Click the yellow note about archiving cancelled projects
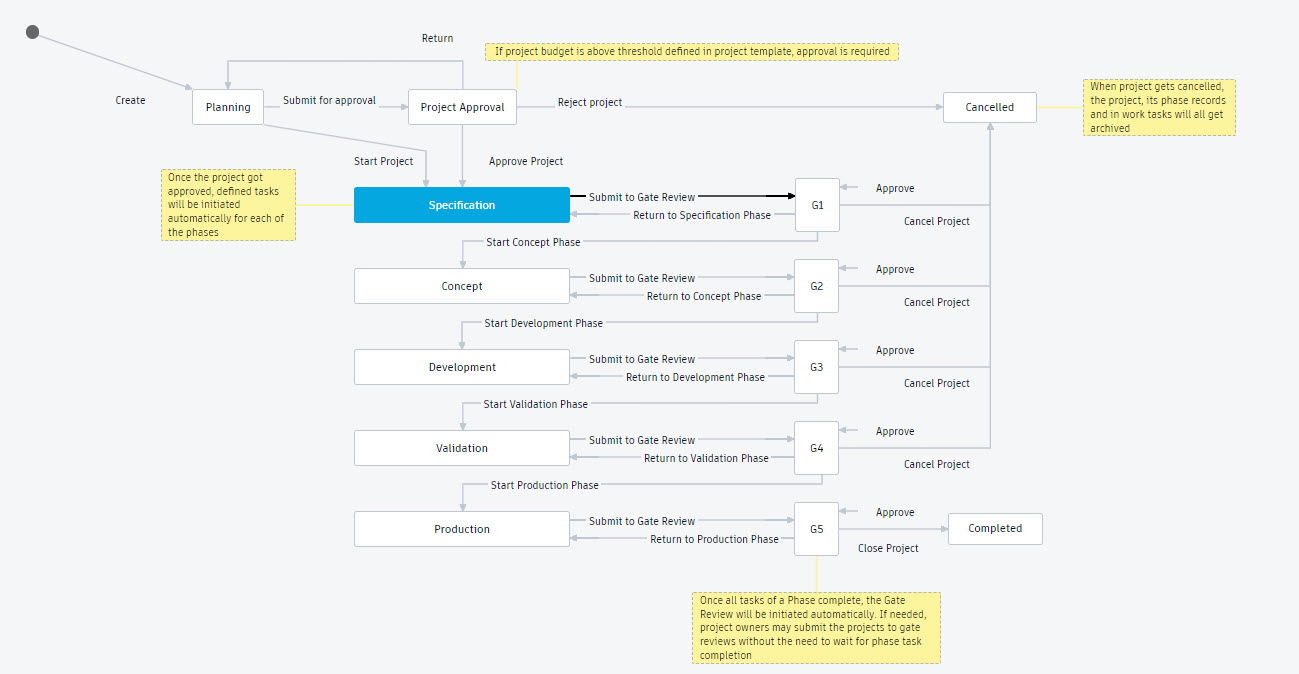The width and height of the screenshot is (1299, 674). tap(1159, 107)
